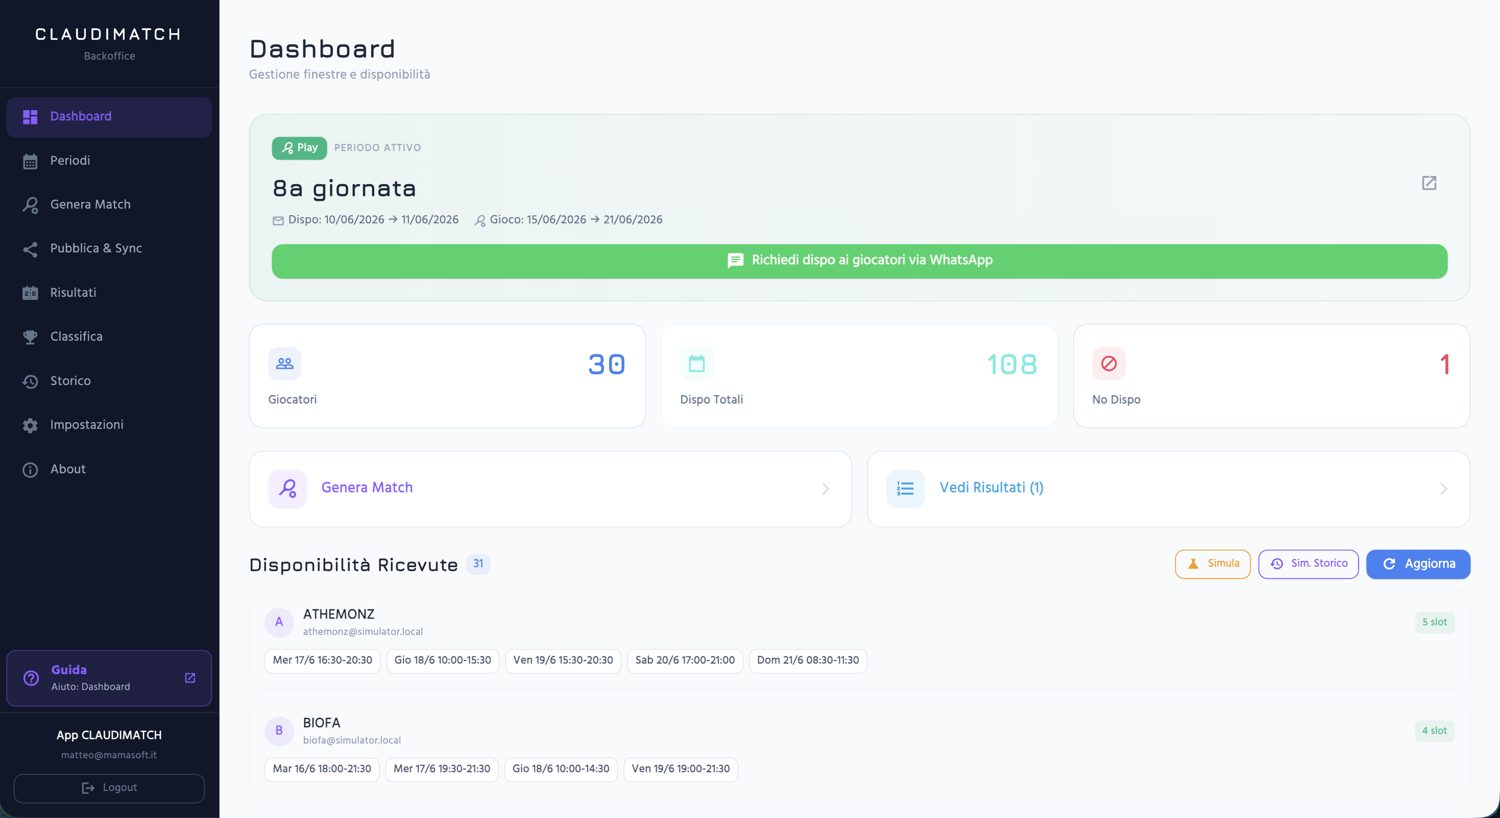Image resolution: width=1500 pixels, height=818 pixels.
Task: Click athemonz@simulator.local email
Action: tap(363, 632)
